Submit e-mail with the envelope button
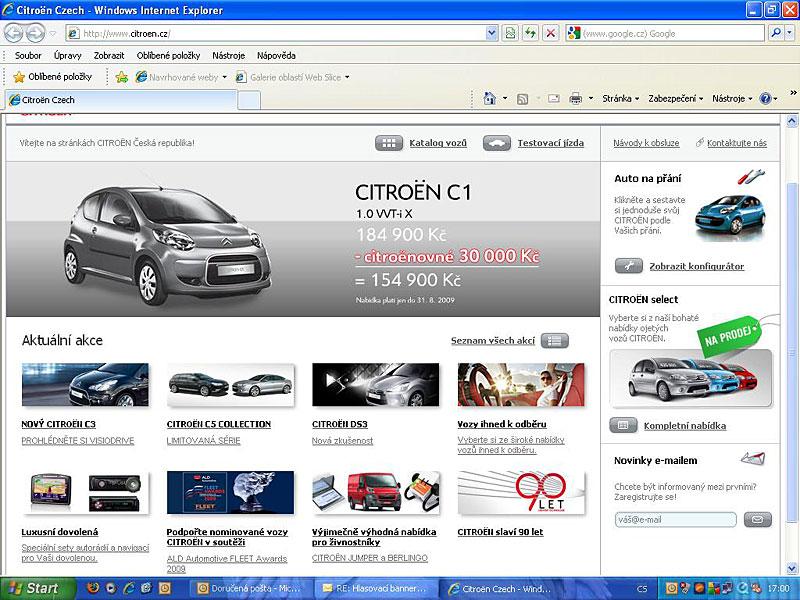Screen dimensions: 800x600 pos(758,519)
